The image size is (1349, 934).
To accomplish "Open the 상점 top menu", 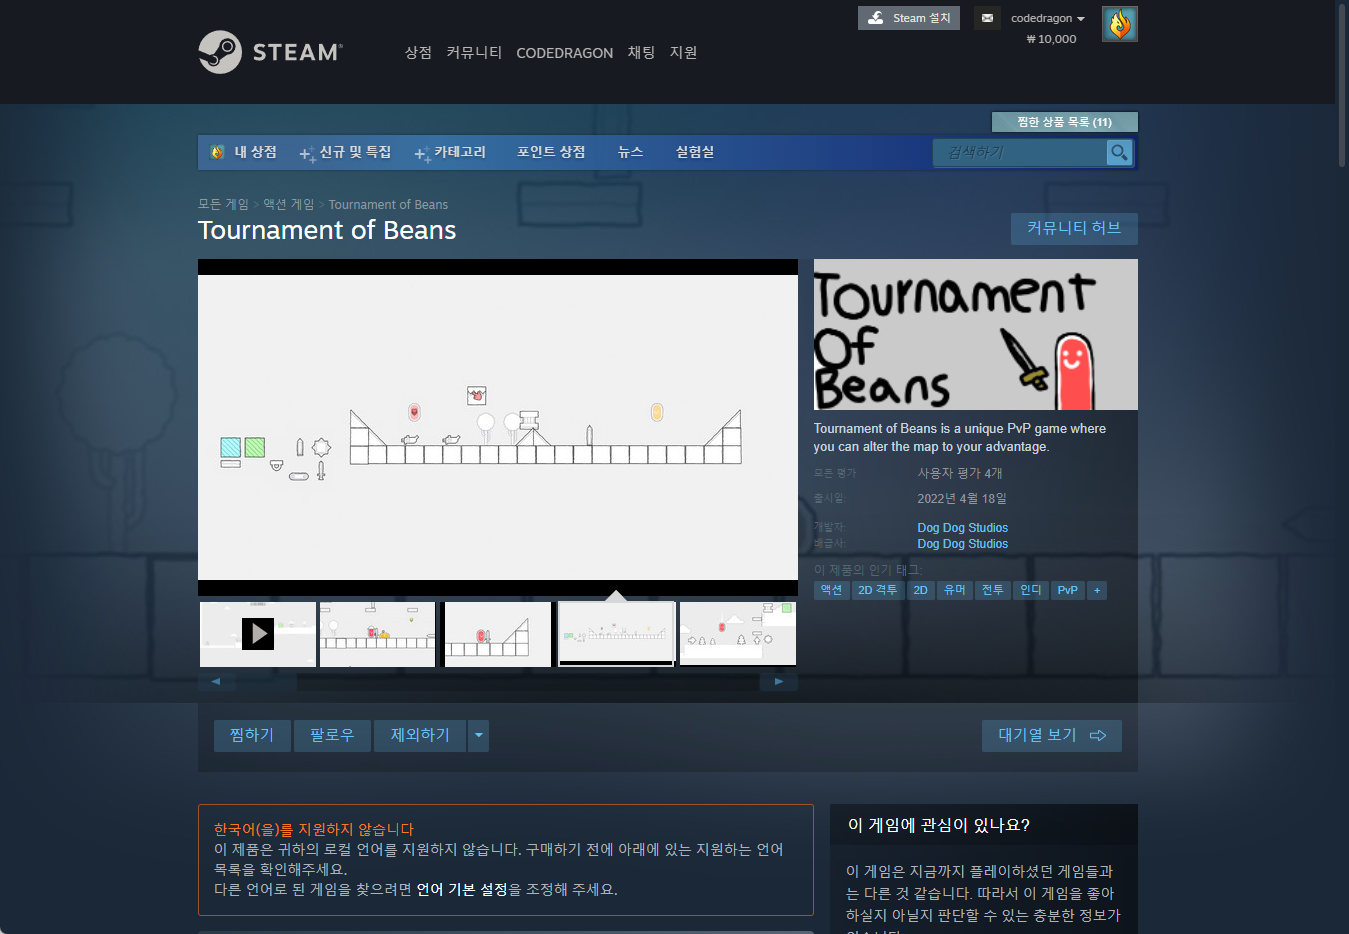I will 418,52.
